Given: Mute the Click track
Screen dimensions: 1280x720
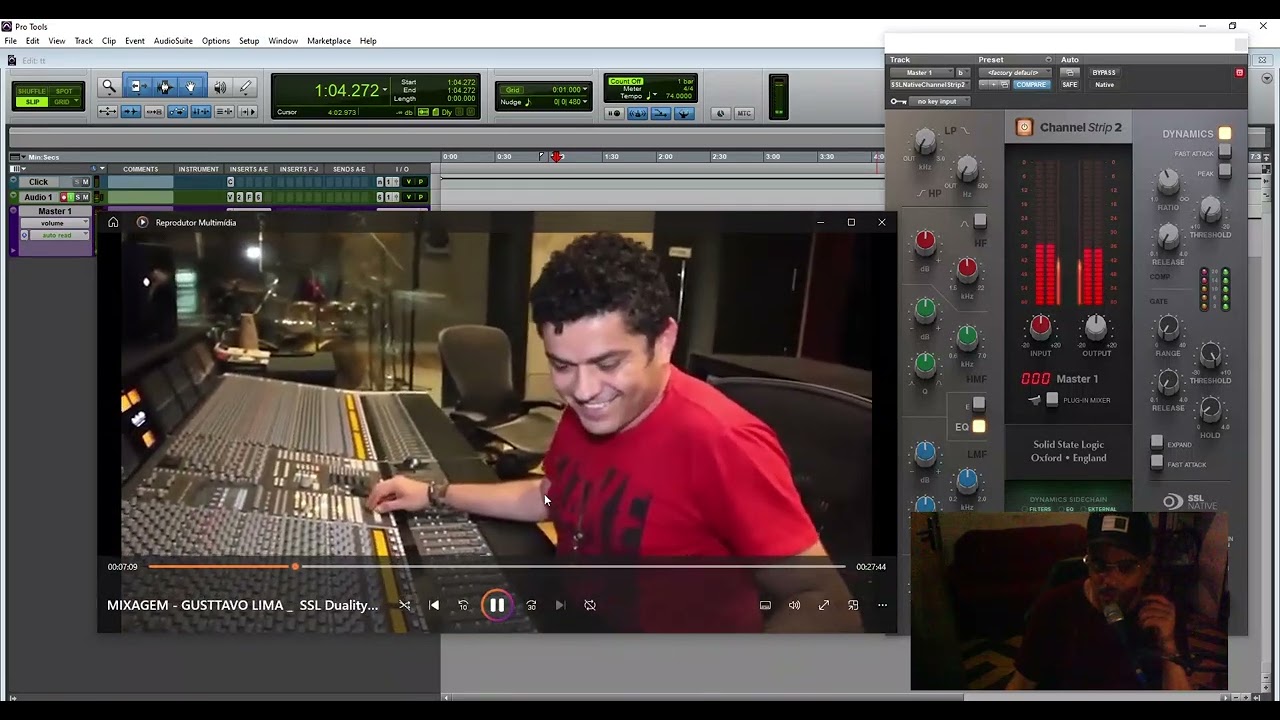Looking at the screenshot, I should 86,182.
